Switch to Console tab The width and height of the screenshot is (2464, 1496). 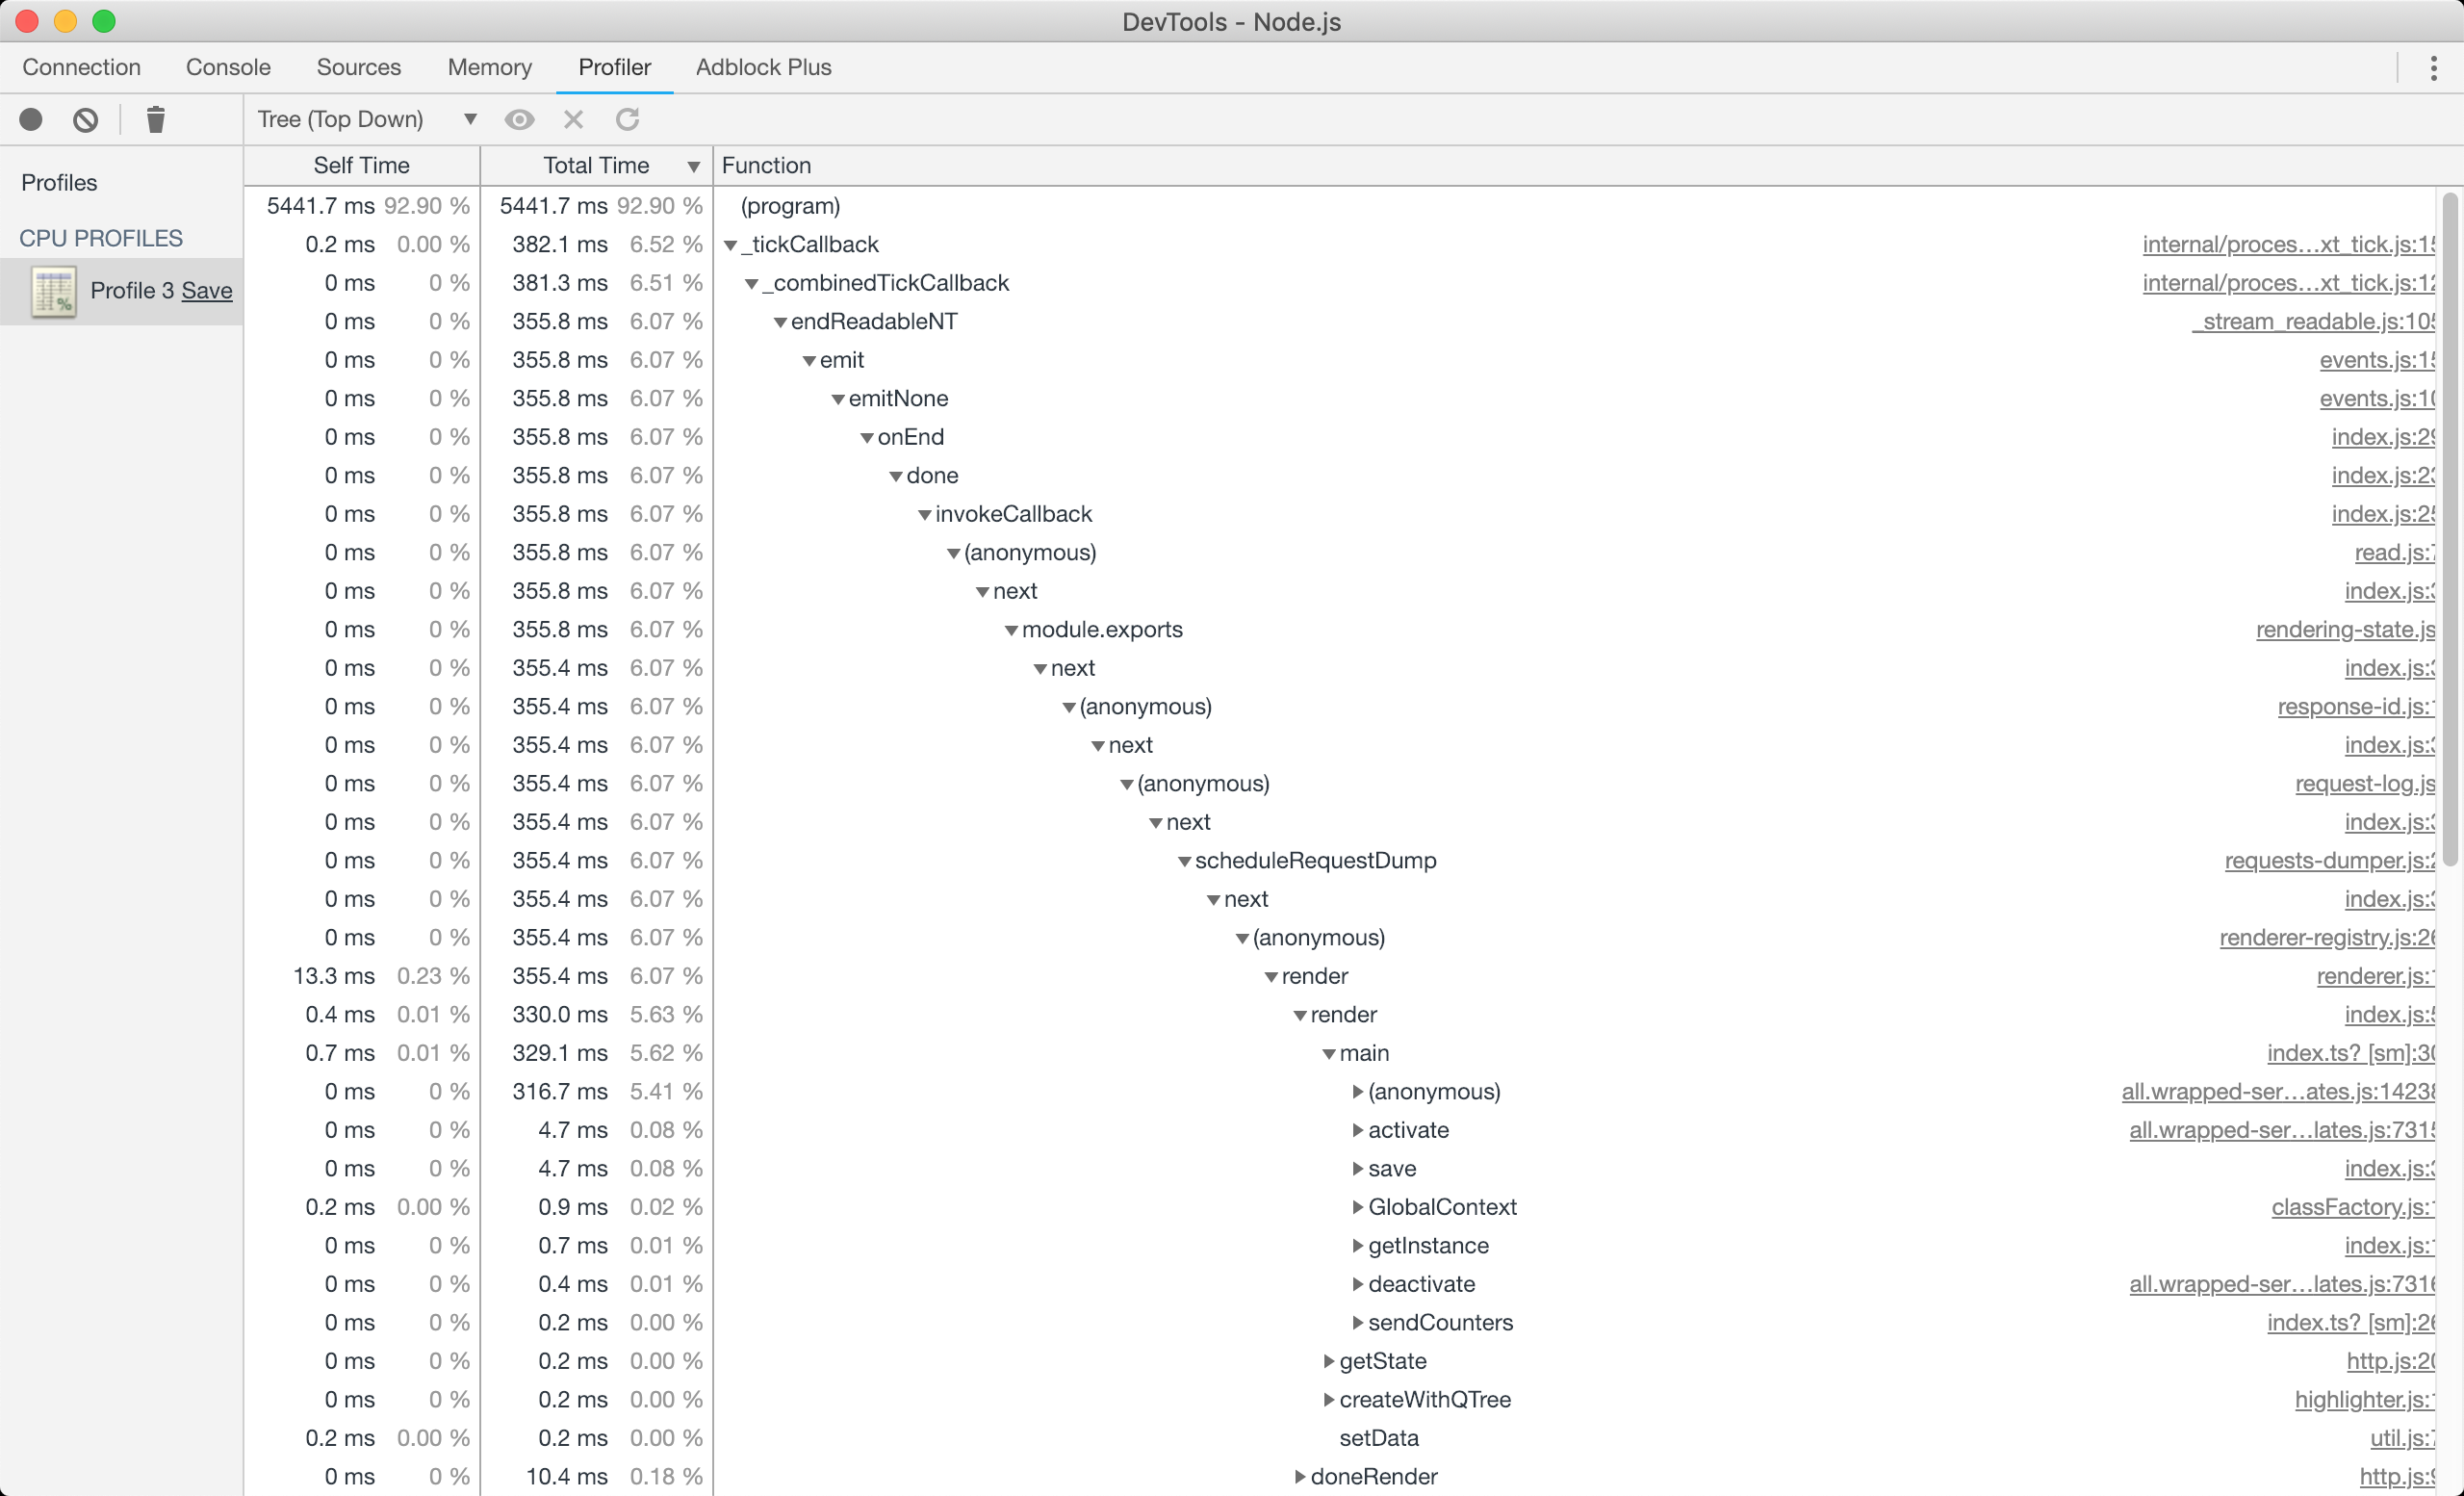[228, 67]
